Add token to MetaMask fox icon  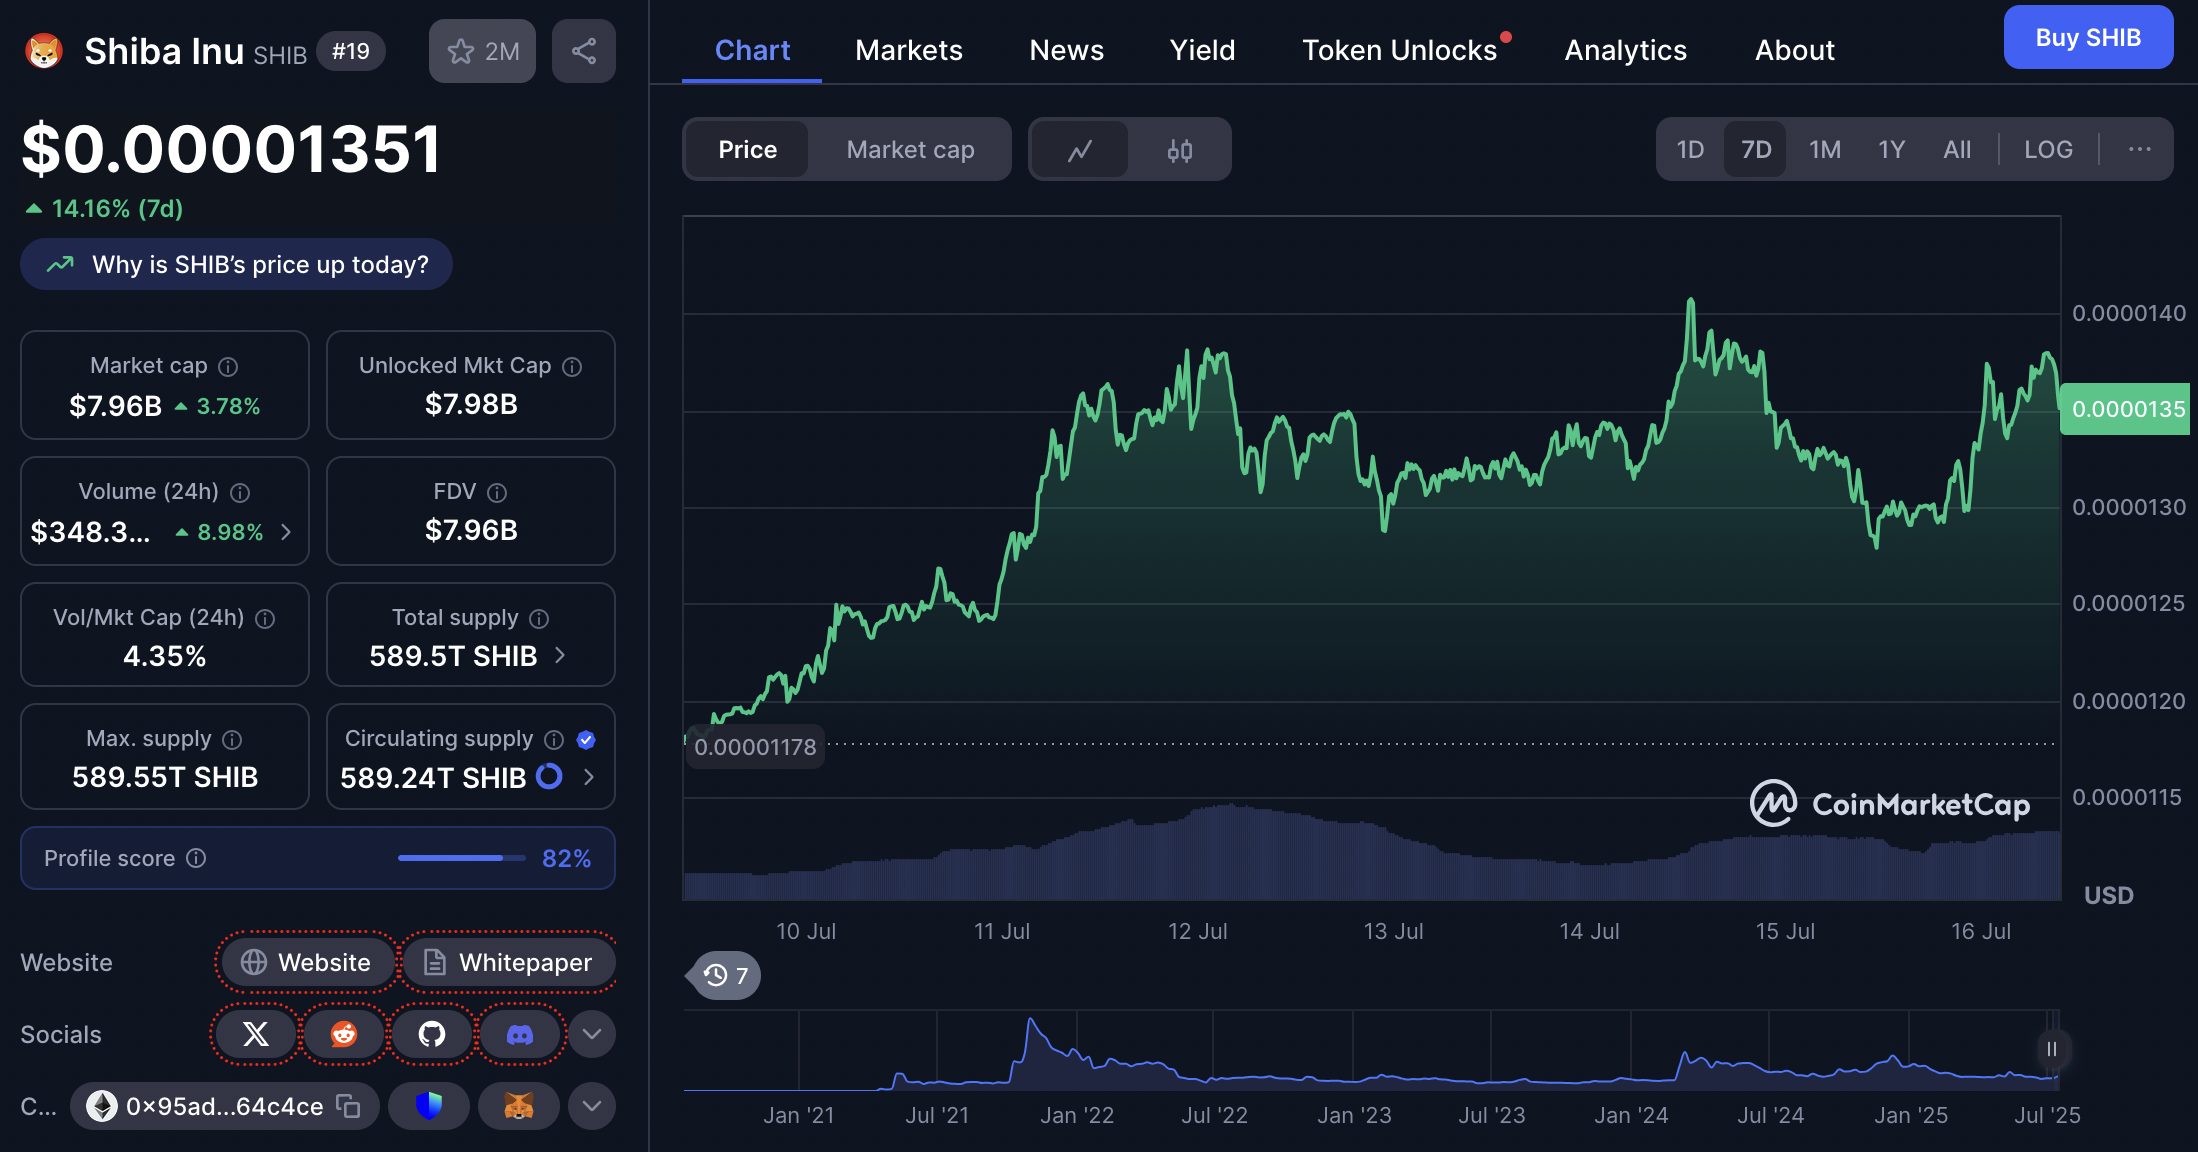click(x=518, y=1106)
